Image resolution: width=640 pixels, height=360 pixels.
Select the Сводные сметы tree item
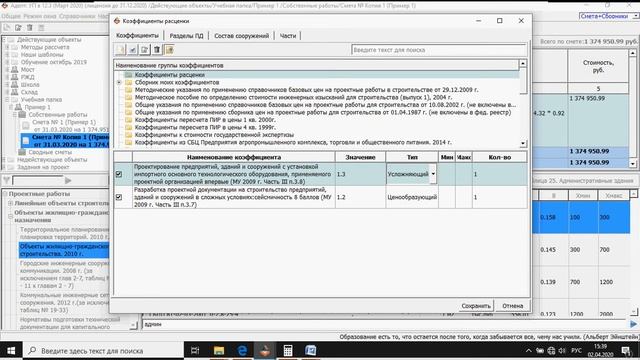50,152
